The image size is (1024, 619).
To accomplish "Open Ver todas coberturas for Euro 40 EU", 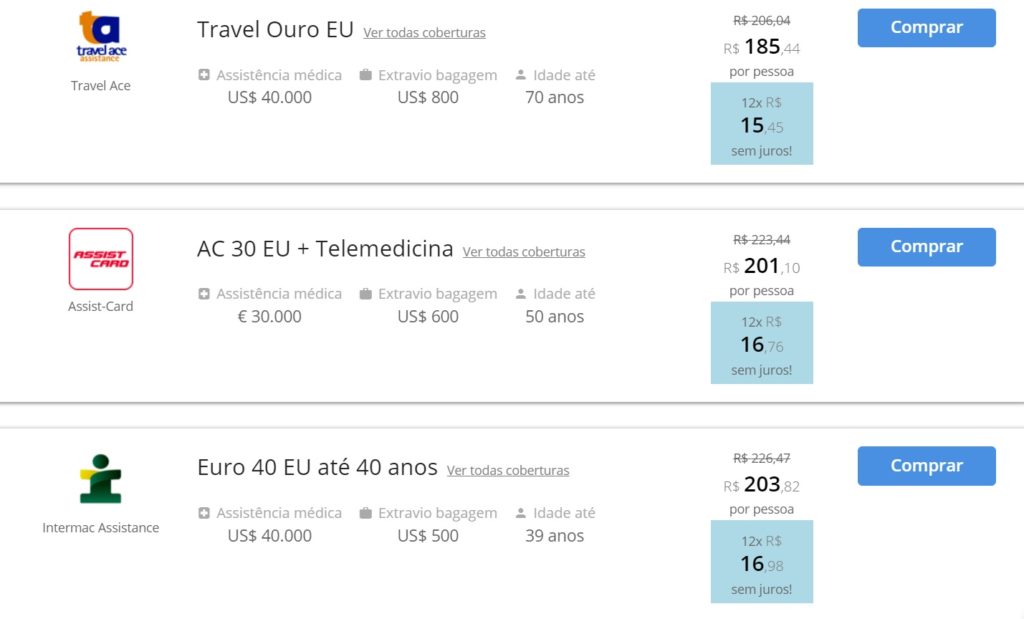I will (x=508, y=470).
